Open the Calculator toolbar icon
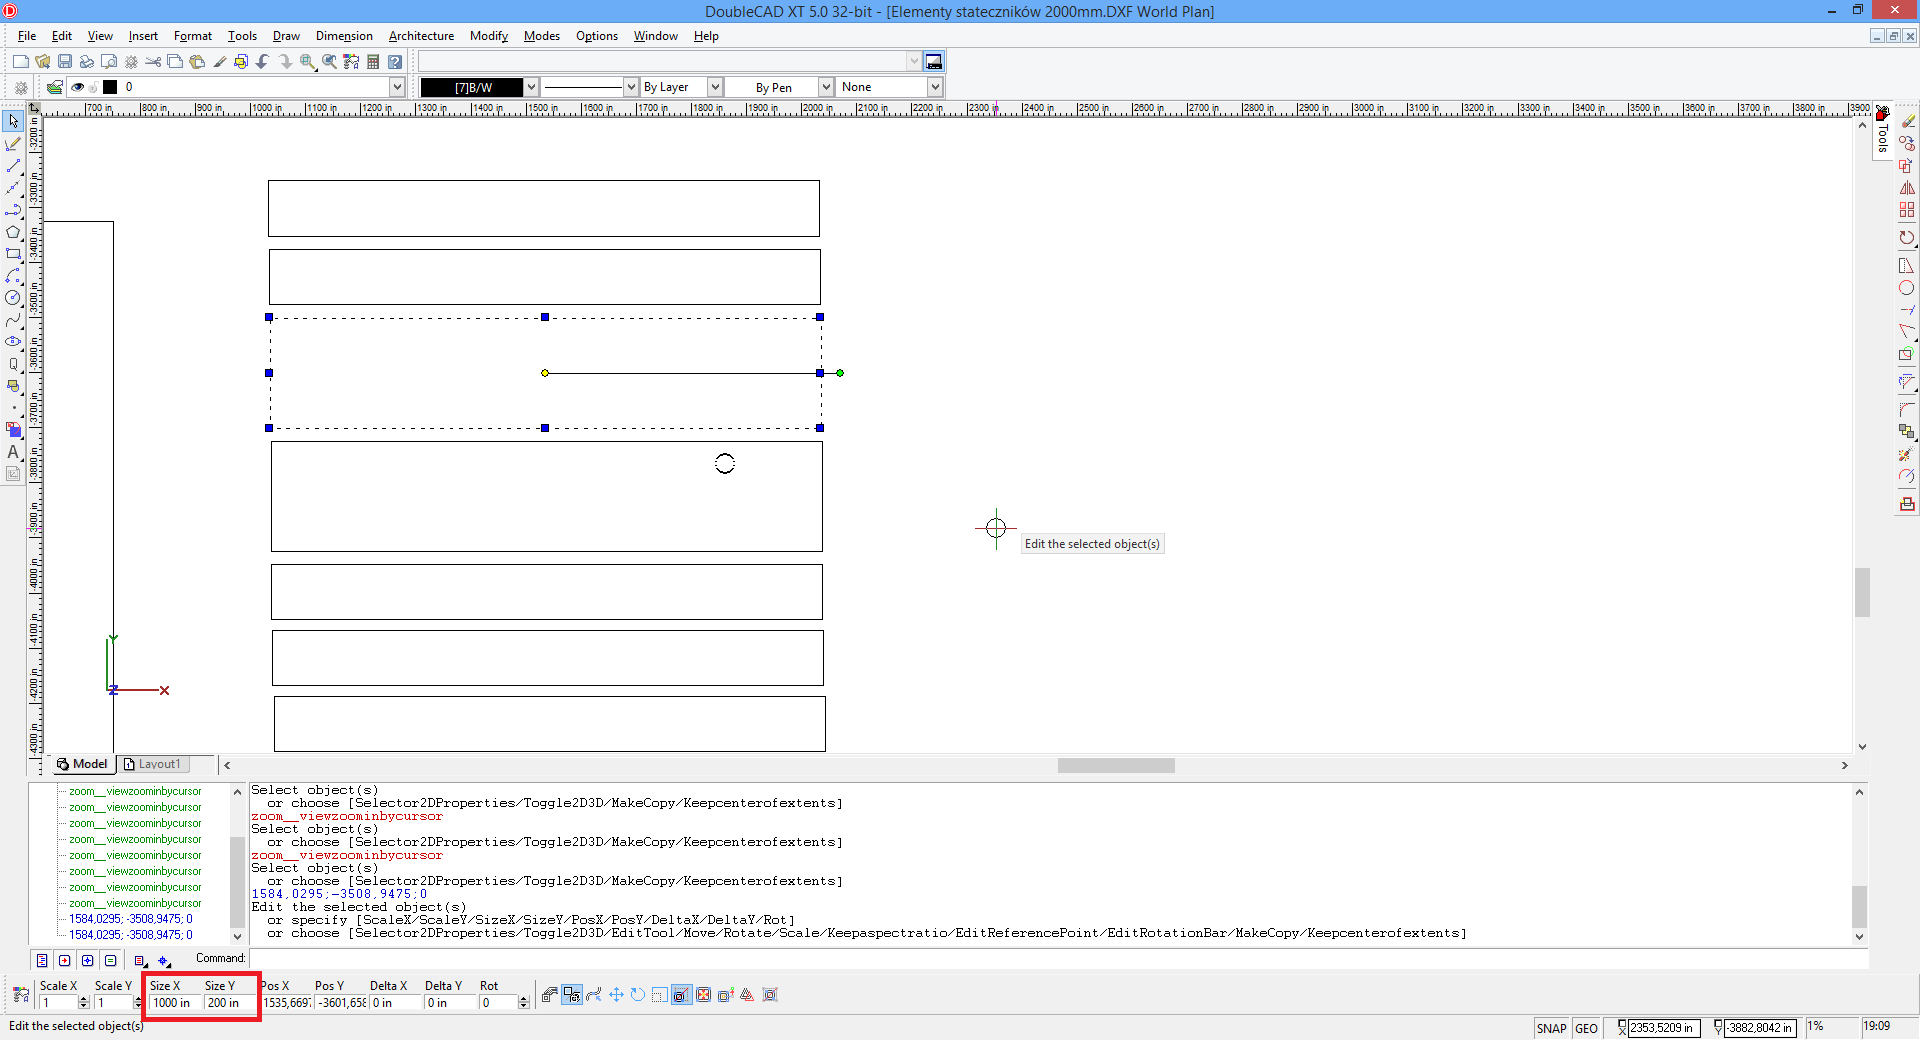 point(373,62)
